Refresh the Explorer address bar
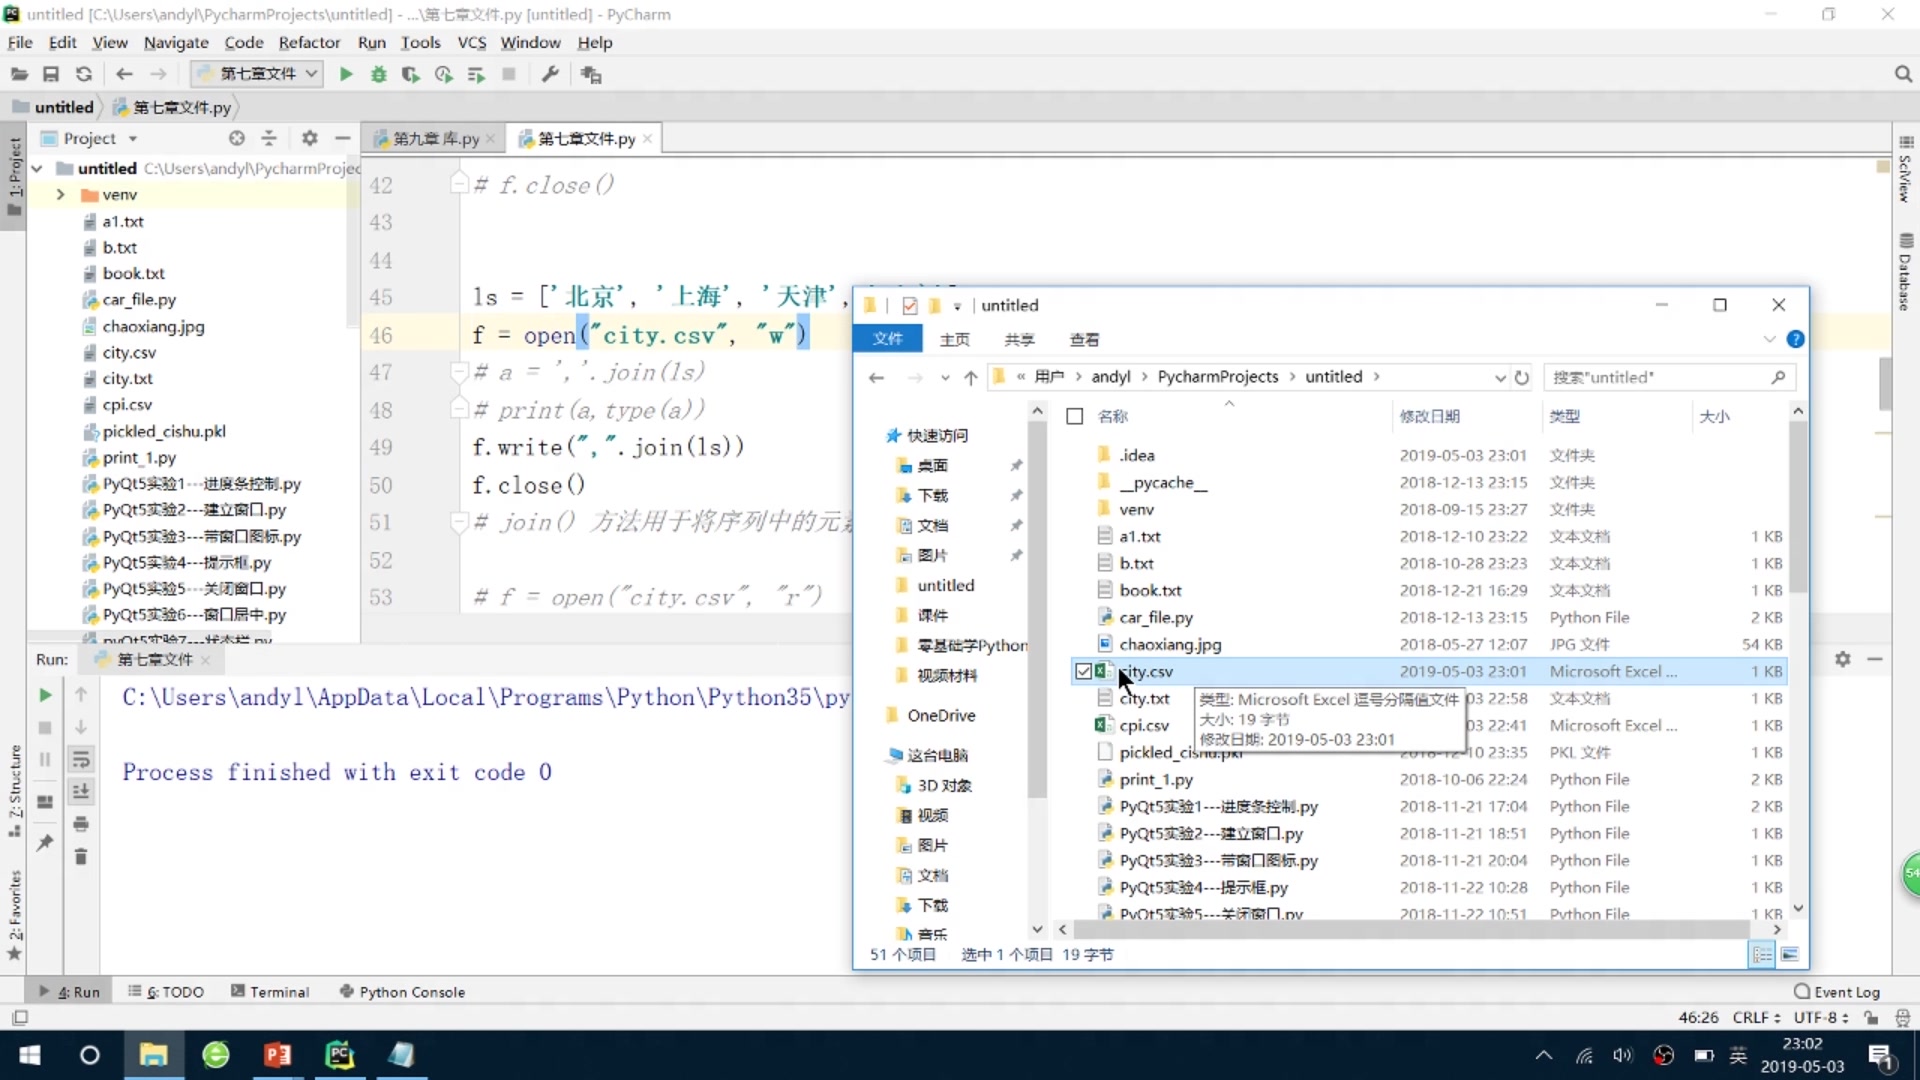1920x1080 pixels. tap(1522, 377)
